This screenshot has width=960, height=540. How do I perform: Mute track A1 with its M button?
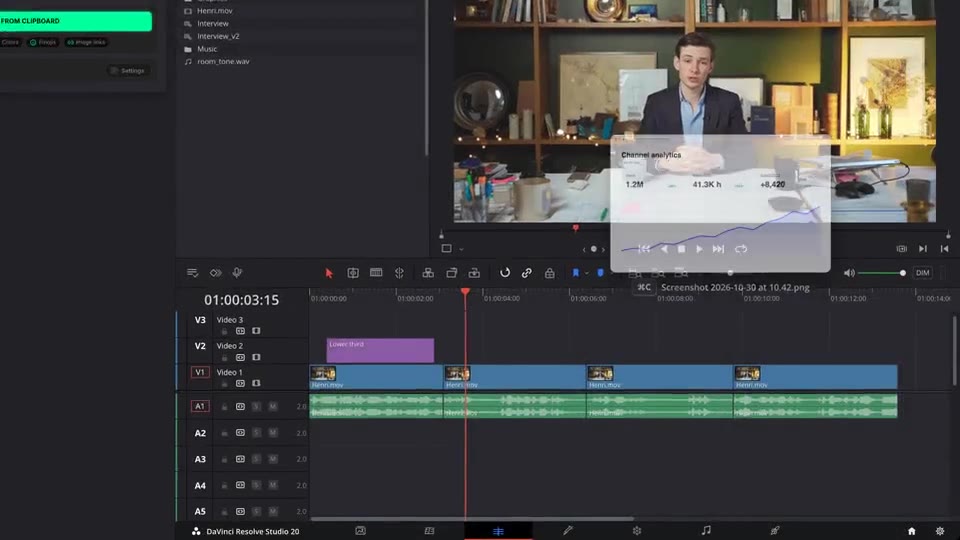tap(272, 407)
